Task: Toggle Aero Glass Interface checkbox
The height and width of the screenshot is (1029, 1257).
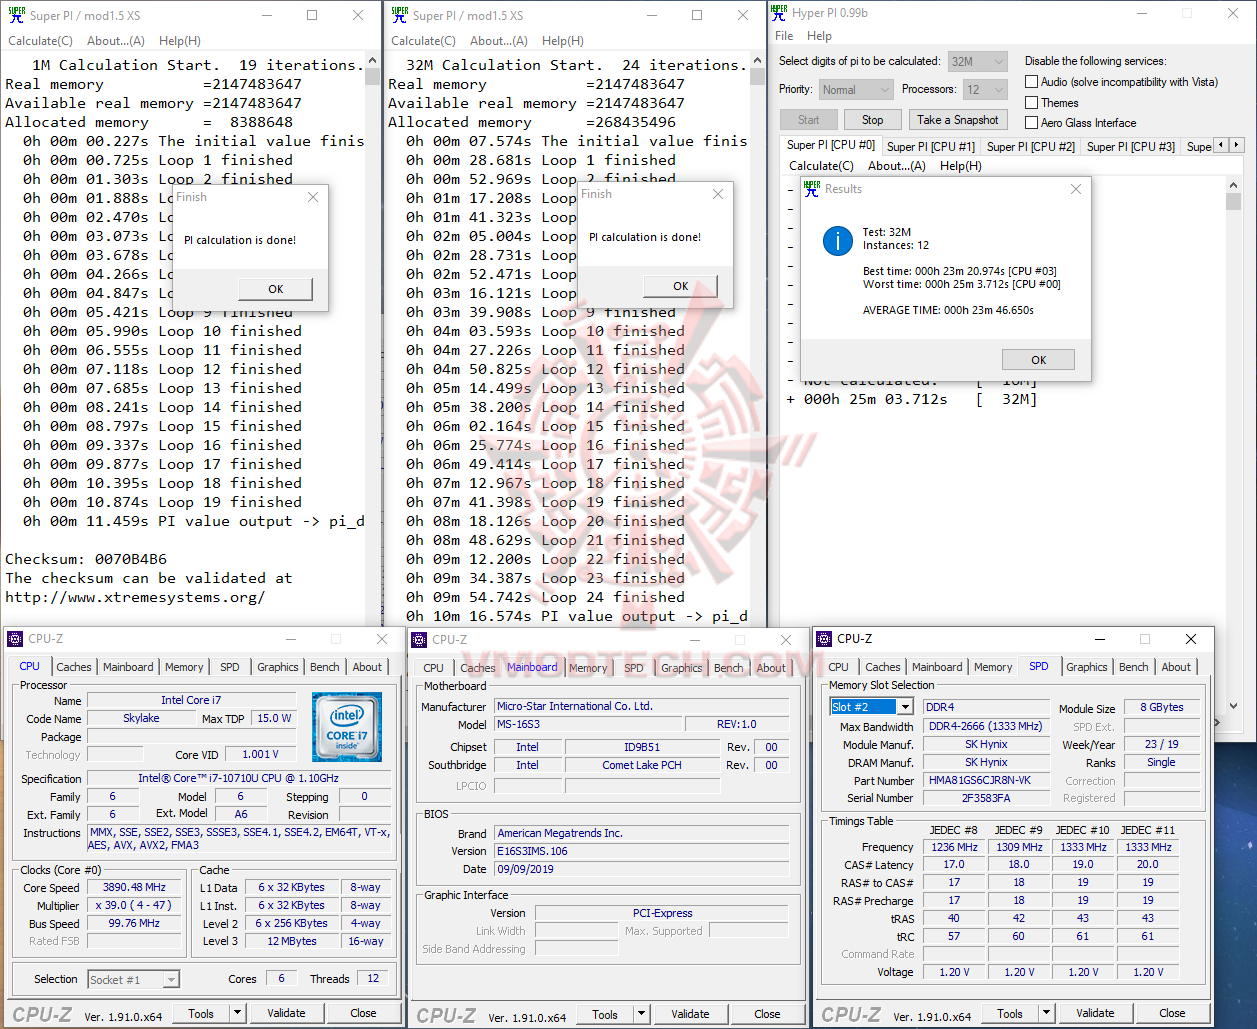Action: coord(1031,122)
